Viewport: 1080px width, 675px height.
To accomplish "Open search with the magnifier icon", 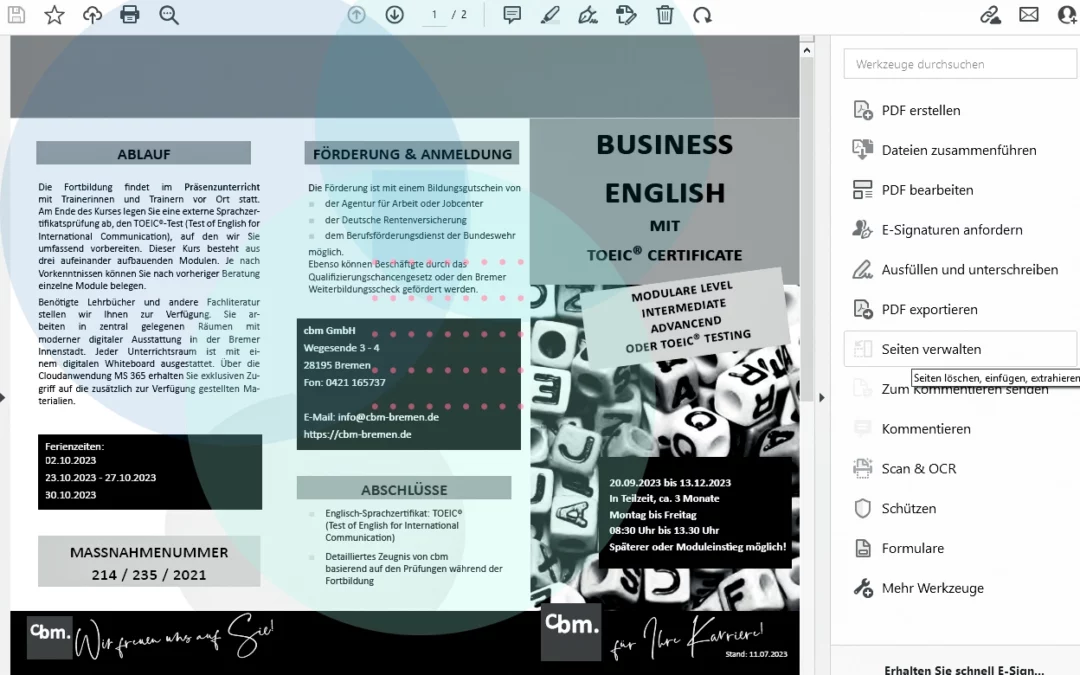I will click(169, 15).
